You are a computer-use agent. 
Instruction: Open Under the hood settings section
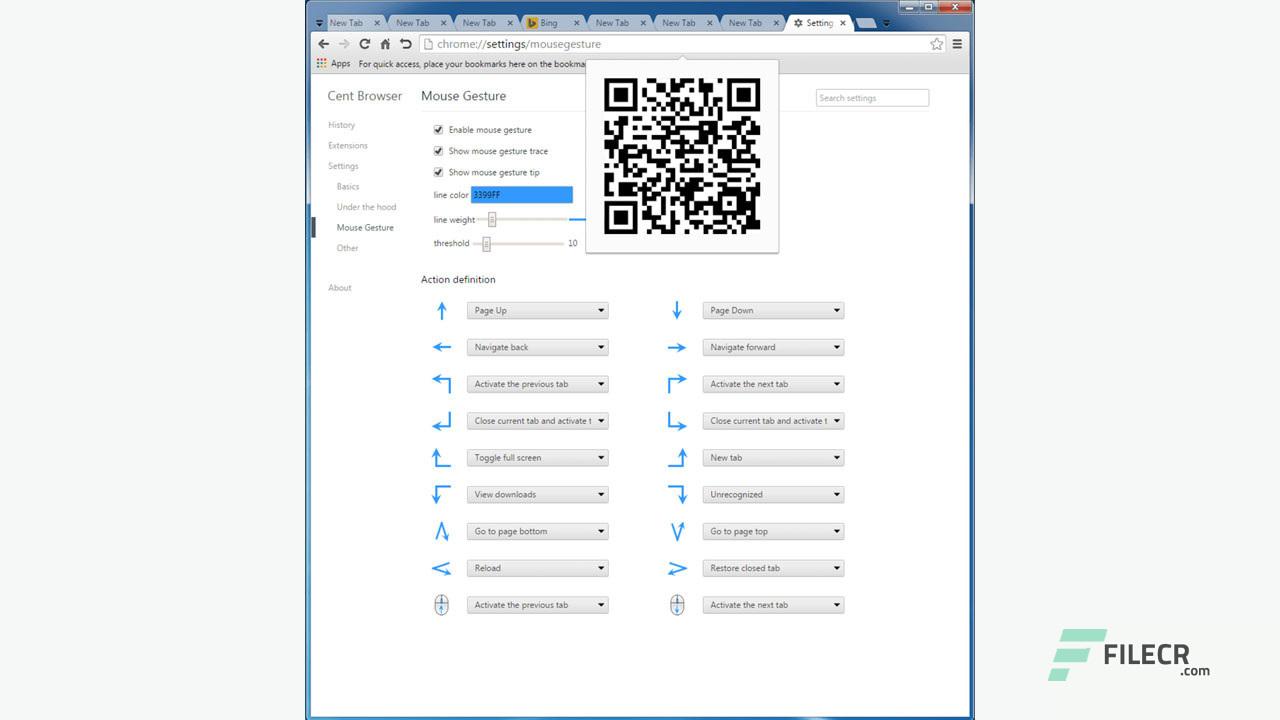click(366, 207)
